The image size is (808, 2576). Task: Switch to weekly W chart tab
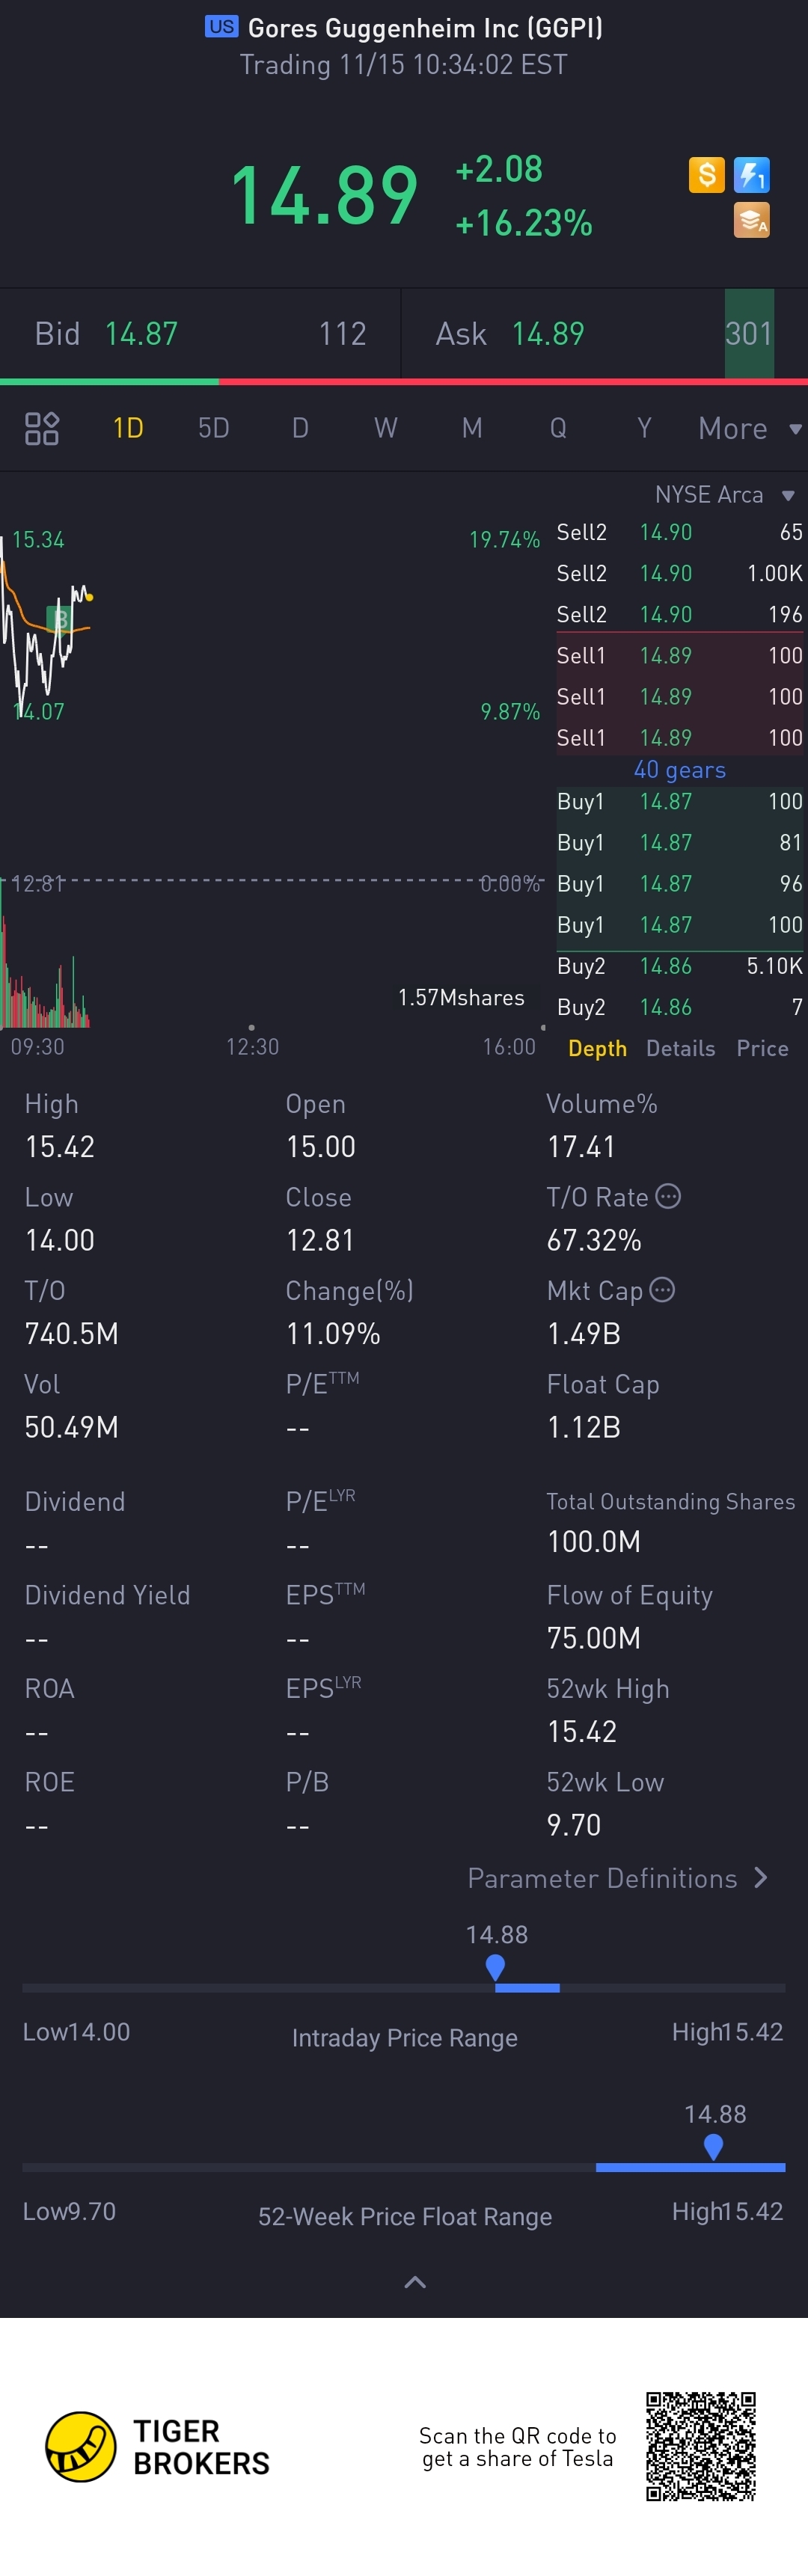386,428
